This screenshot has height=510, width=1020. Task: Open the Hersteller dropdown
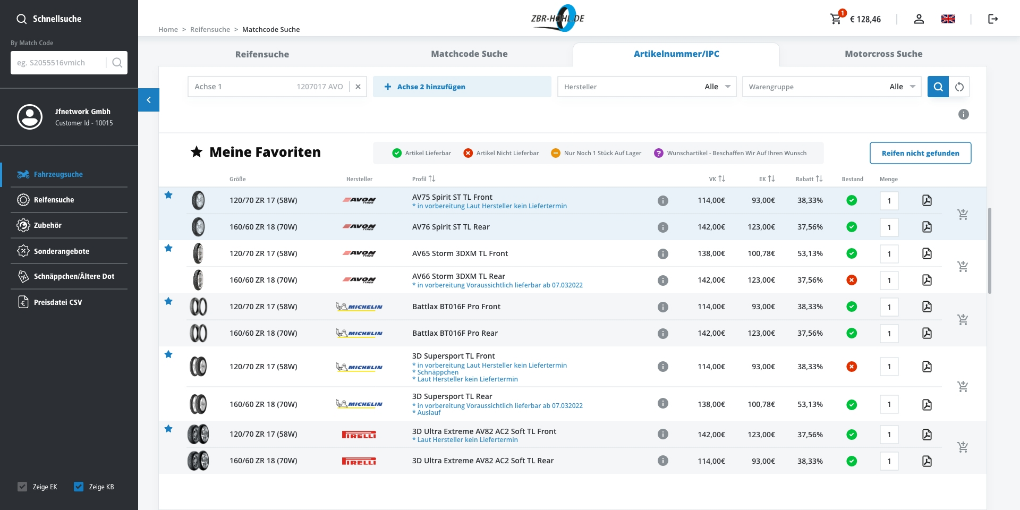point(647,87)
